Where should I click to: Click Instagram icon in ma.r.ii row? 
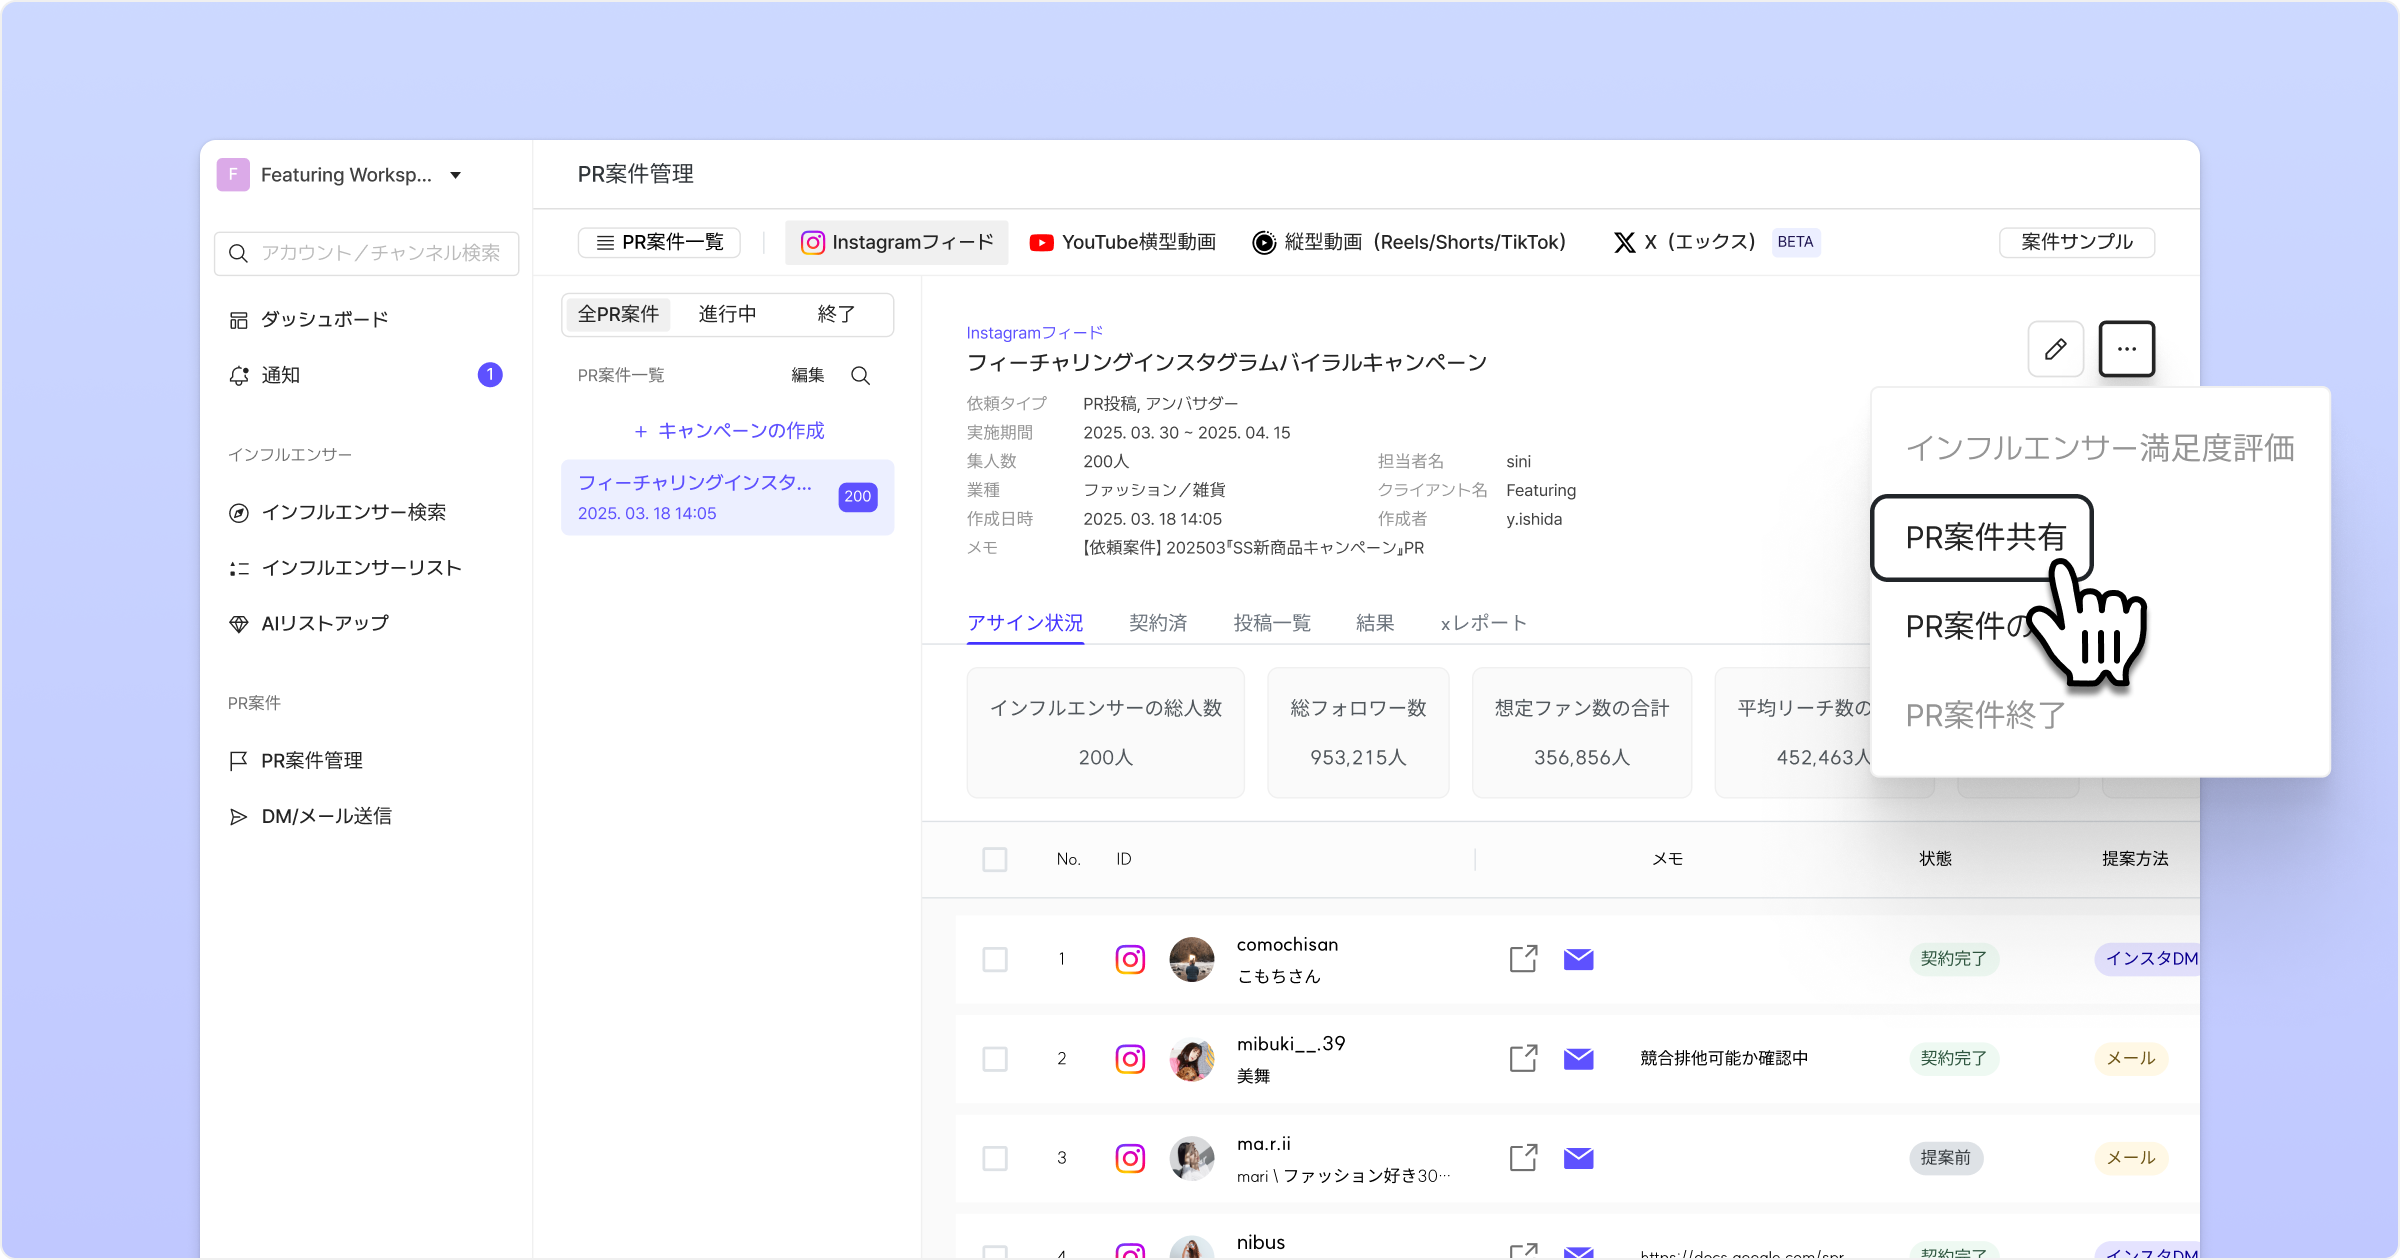click(1130, 1158)
